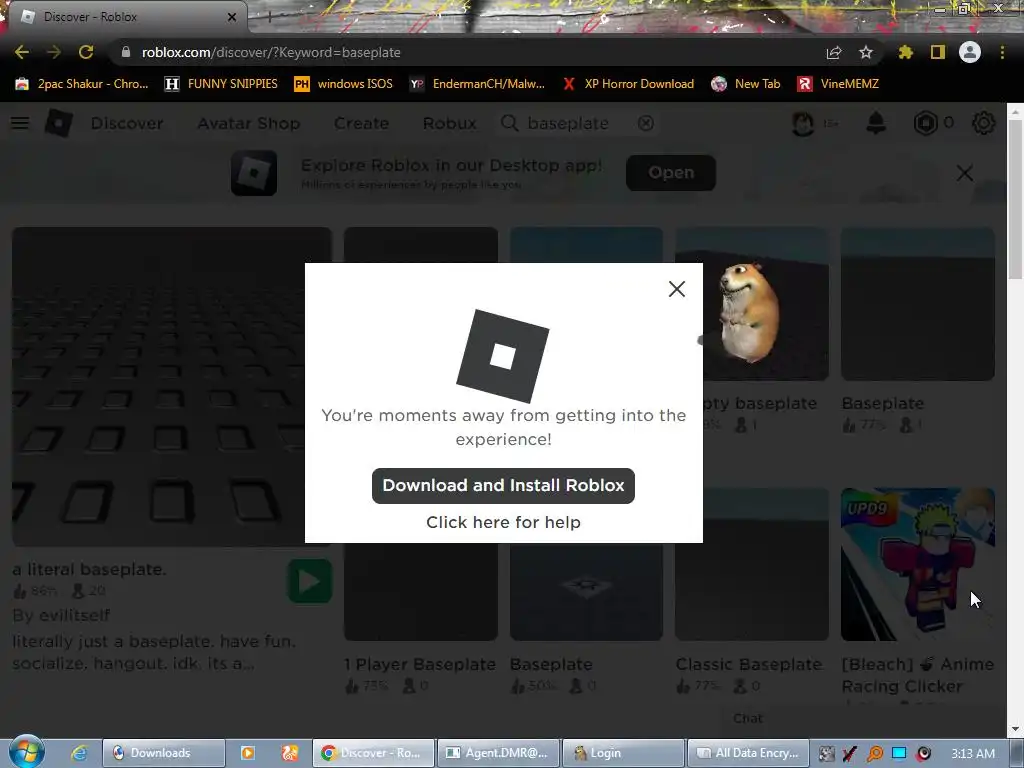Go to Discover in Roblox nav
1024x768 pixels.
(127, 123)
